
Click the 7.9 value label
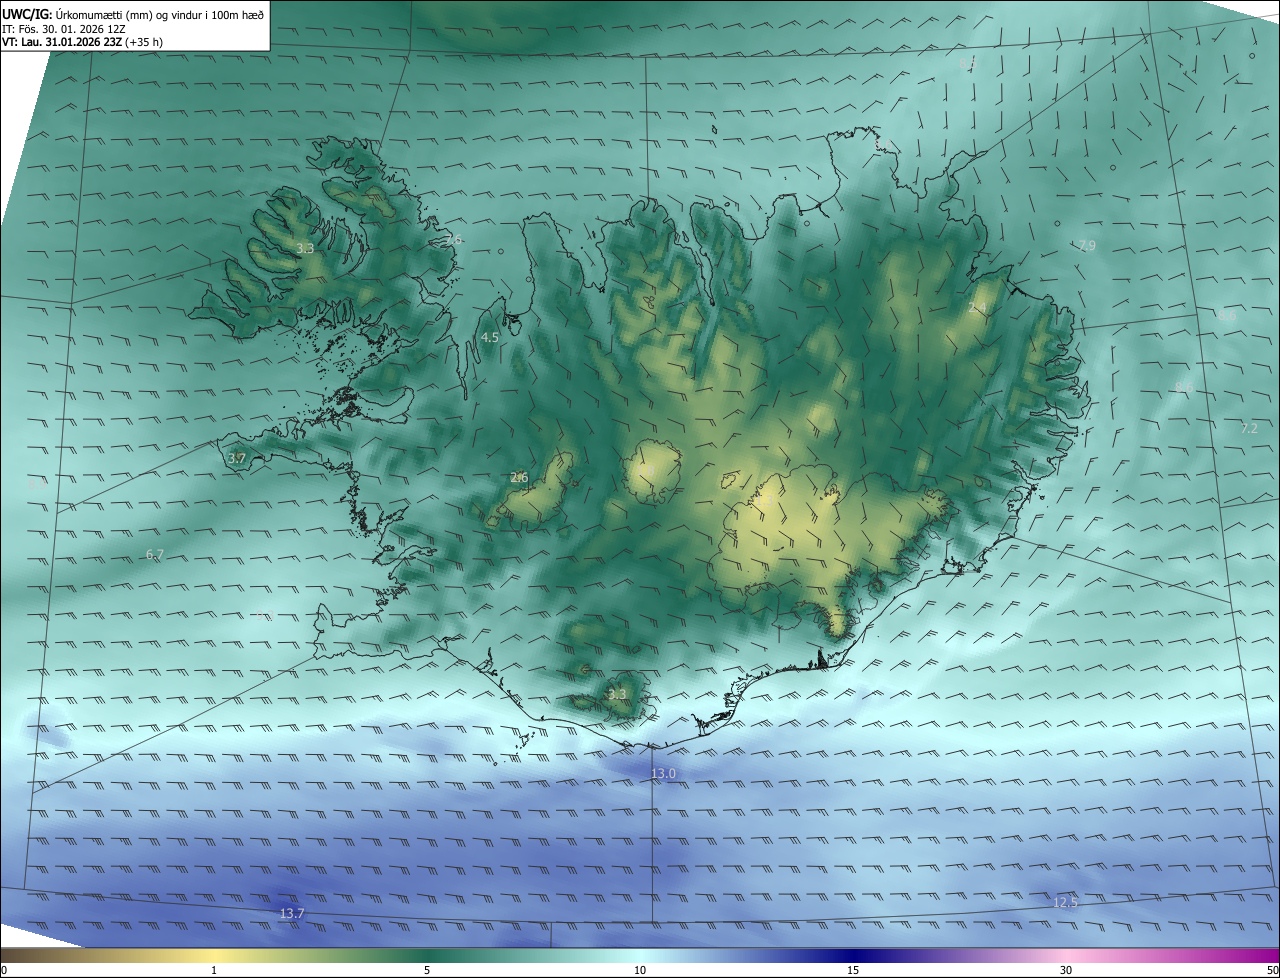click(x=1087, y=246)
